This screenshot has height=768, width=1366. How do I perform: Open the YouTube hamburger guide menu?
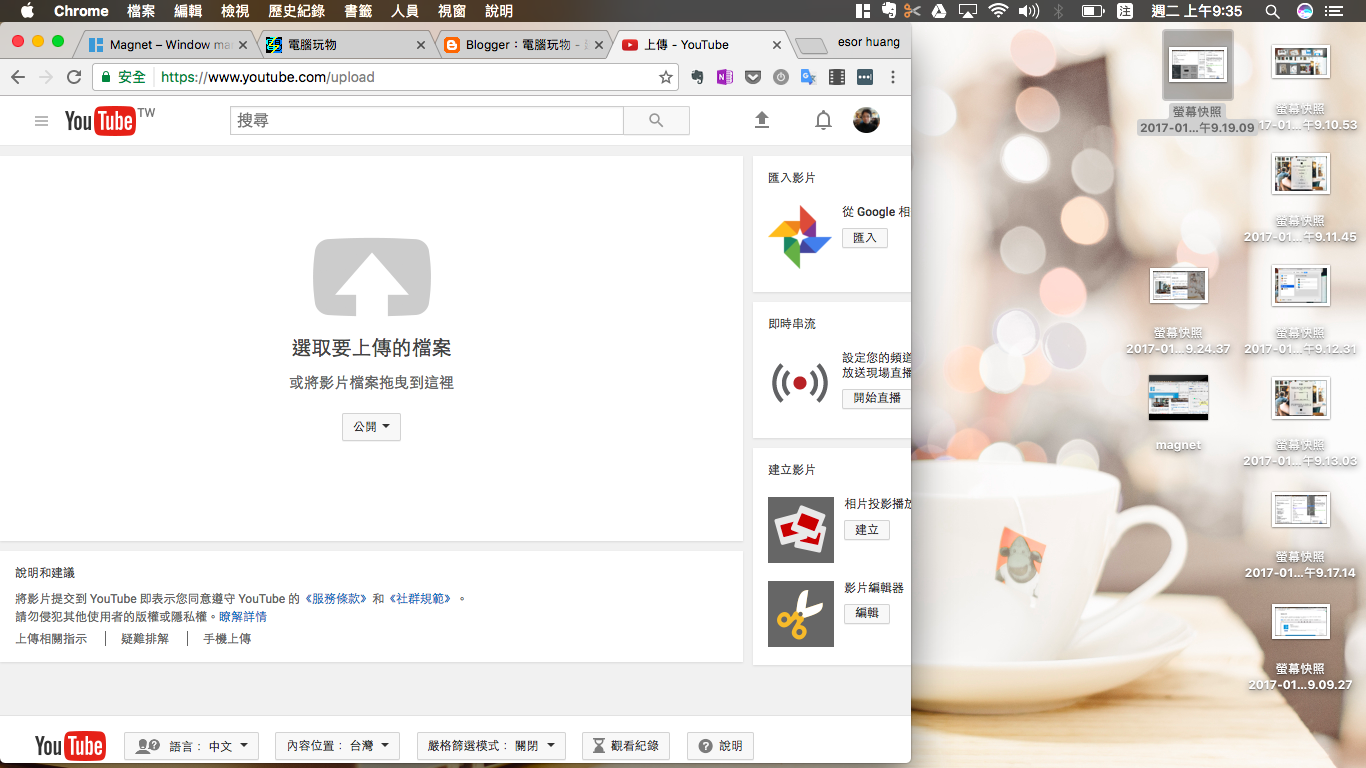41,121
